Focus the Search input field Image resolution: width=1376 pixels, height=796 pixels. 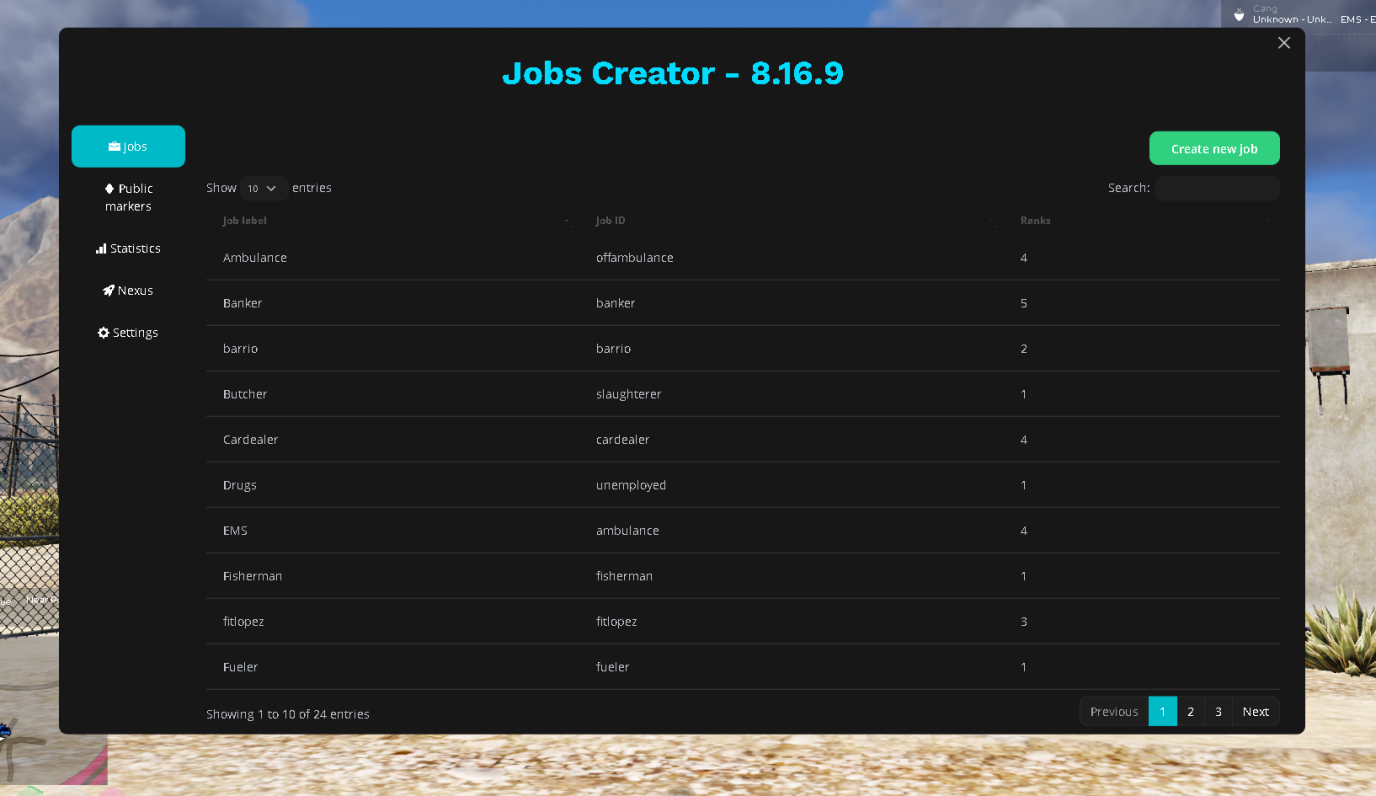pyautogui.click(x=1217, y=188)
